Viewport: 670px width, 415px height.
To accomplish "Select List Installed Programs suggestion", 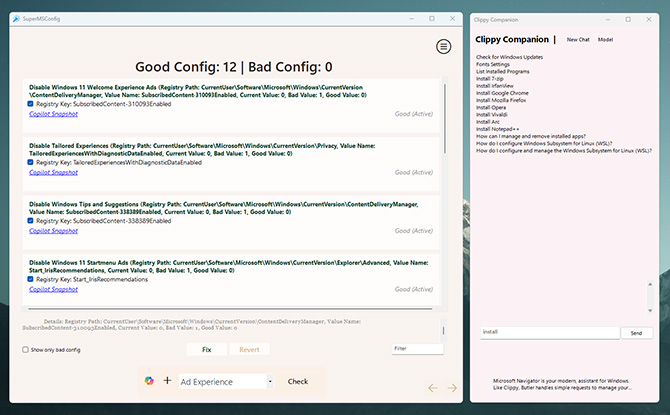I will (502, 72).
